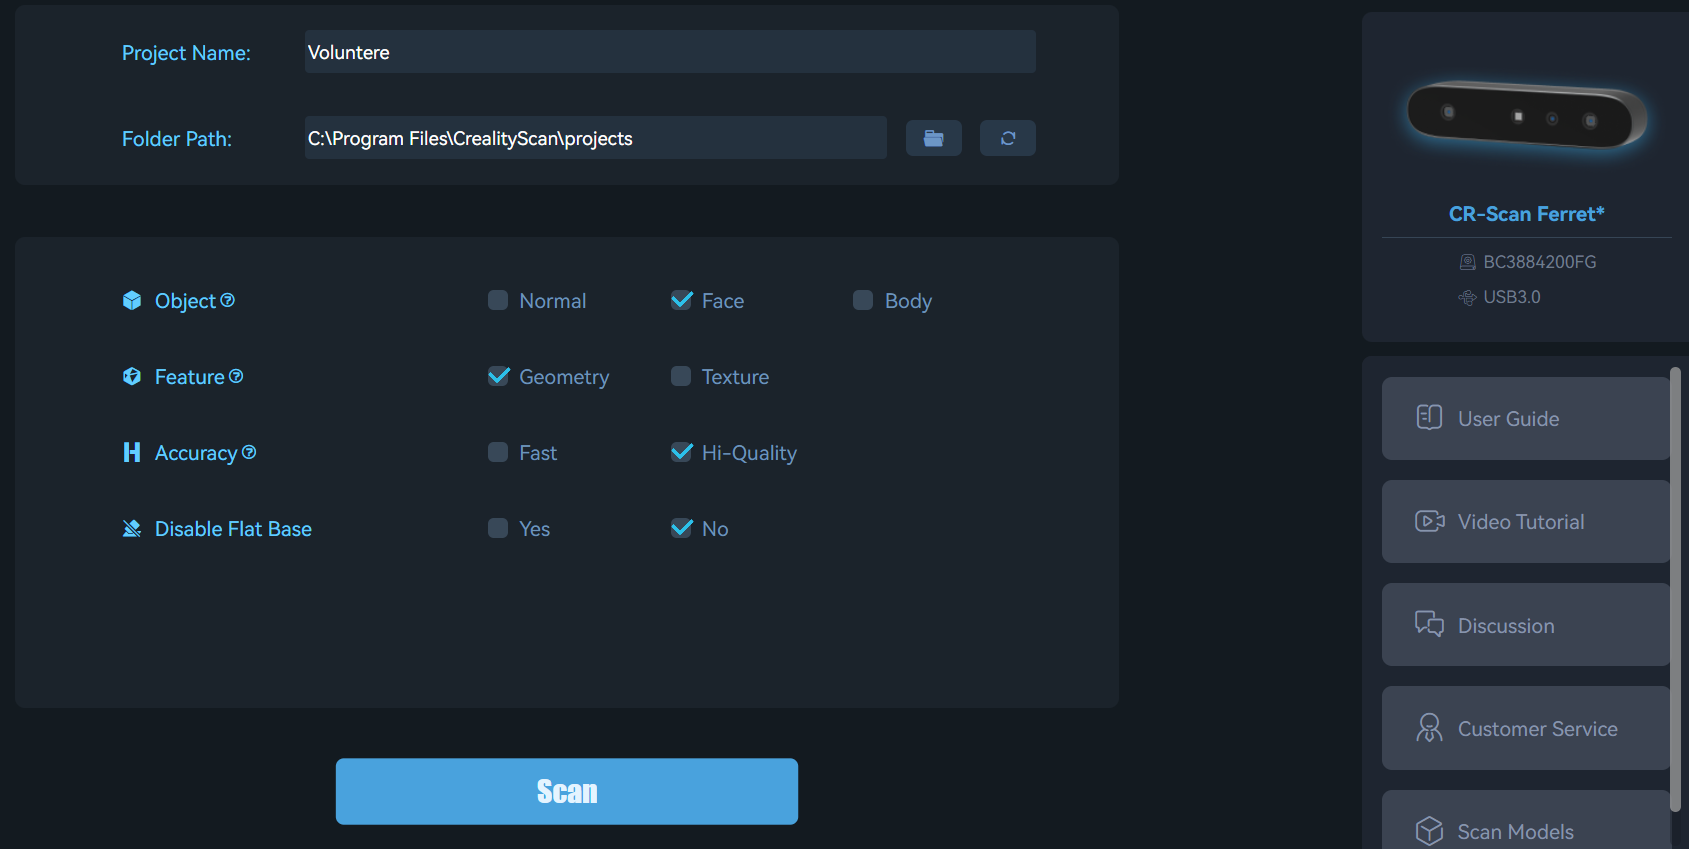Check the Body object checkbox
The height and width of the screenshot is (849, 1689).
click(863, 300)
